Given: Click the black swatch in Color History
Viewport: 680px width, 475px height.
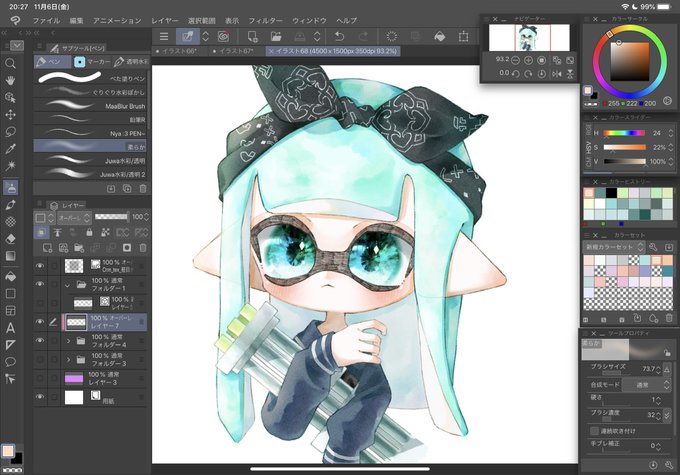Looking at the screenshot, I should [611, 192].
